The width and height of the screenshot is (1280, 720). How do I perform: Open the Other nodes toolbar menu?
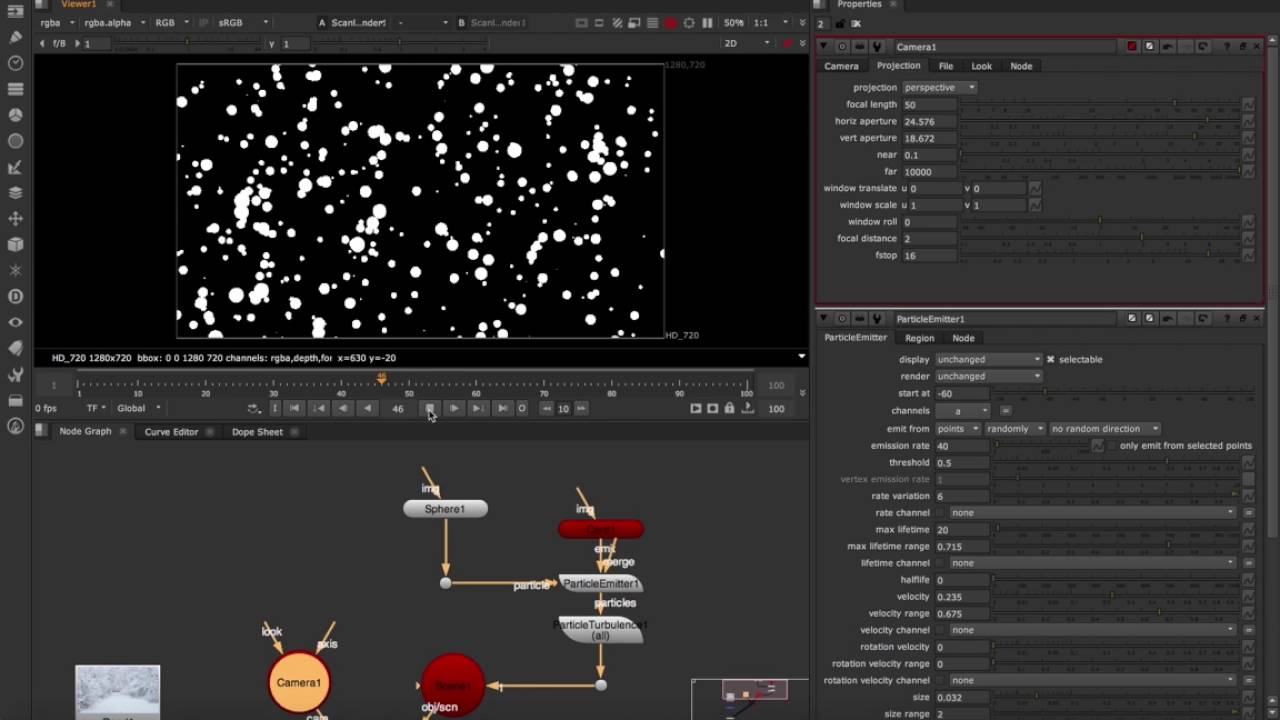(15, 400)
